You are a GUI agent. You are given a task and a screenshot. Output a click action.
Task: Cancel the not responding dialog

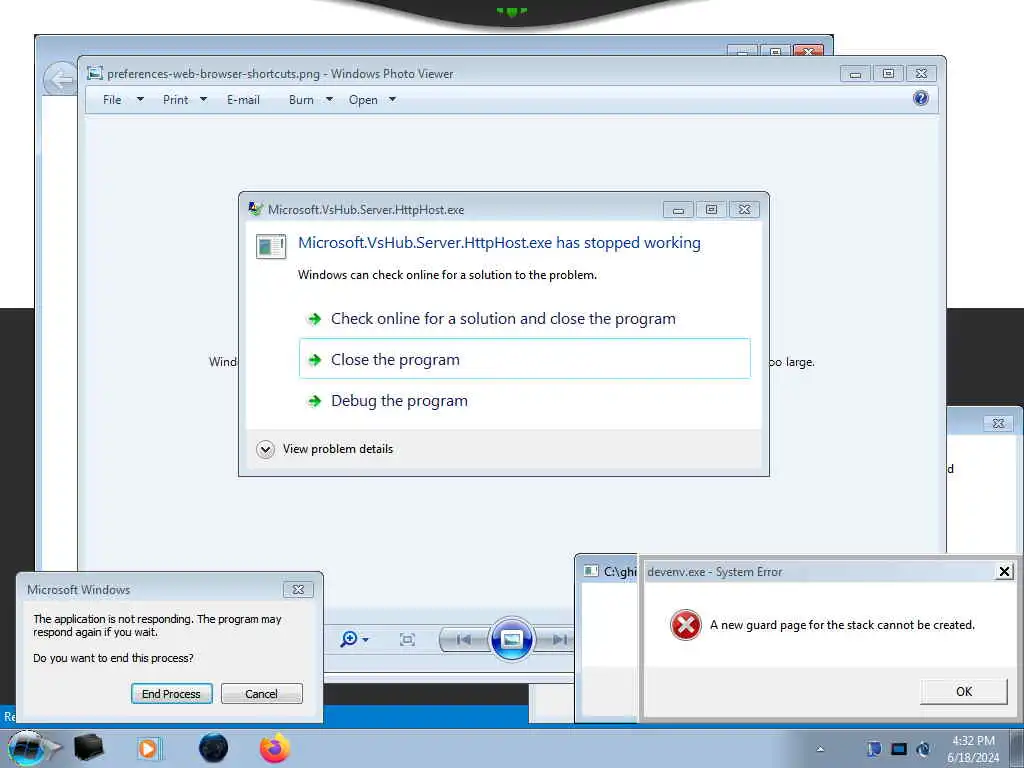click(261, 694)
